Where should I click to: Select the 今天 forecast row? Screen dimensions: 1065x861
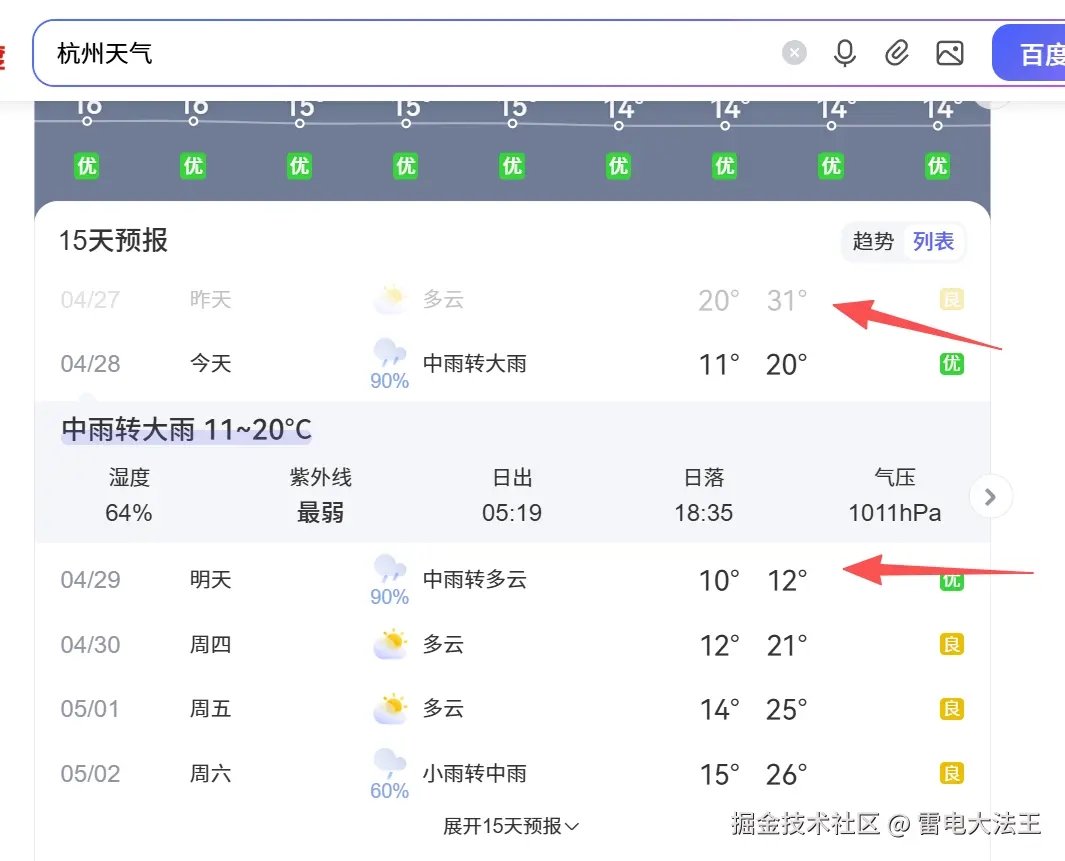pos(210,364)
